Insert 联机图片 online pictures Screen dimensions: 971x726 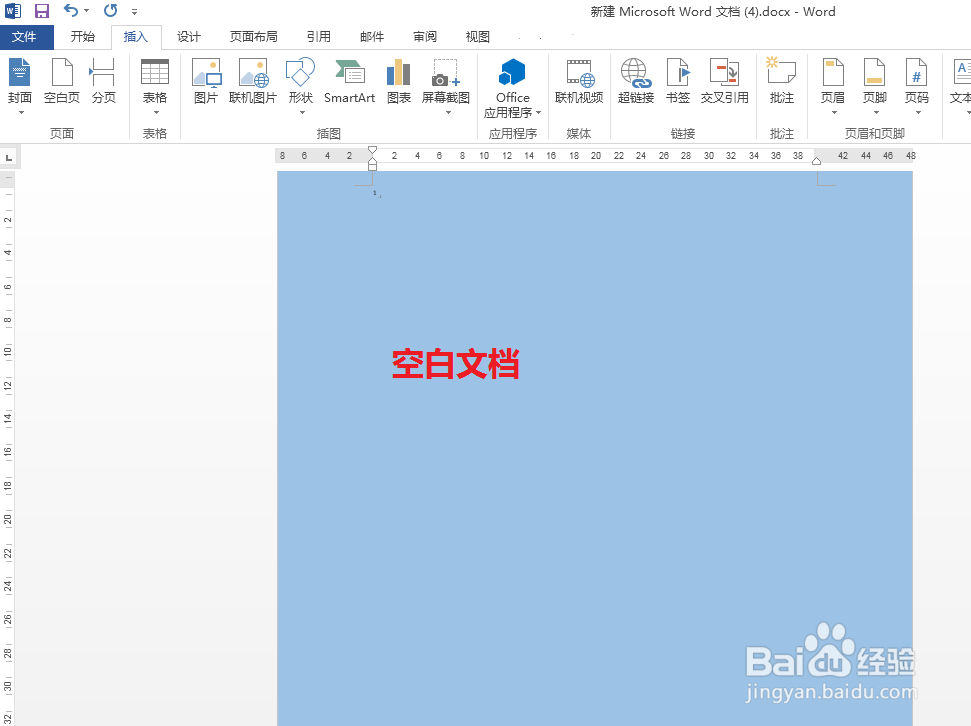253,81
